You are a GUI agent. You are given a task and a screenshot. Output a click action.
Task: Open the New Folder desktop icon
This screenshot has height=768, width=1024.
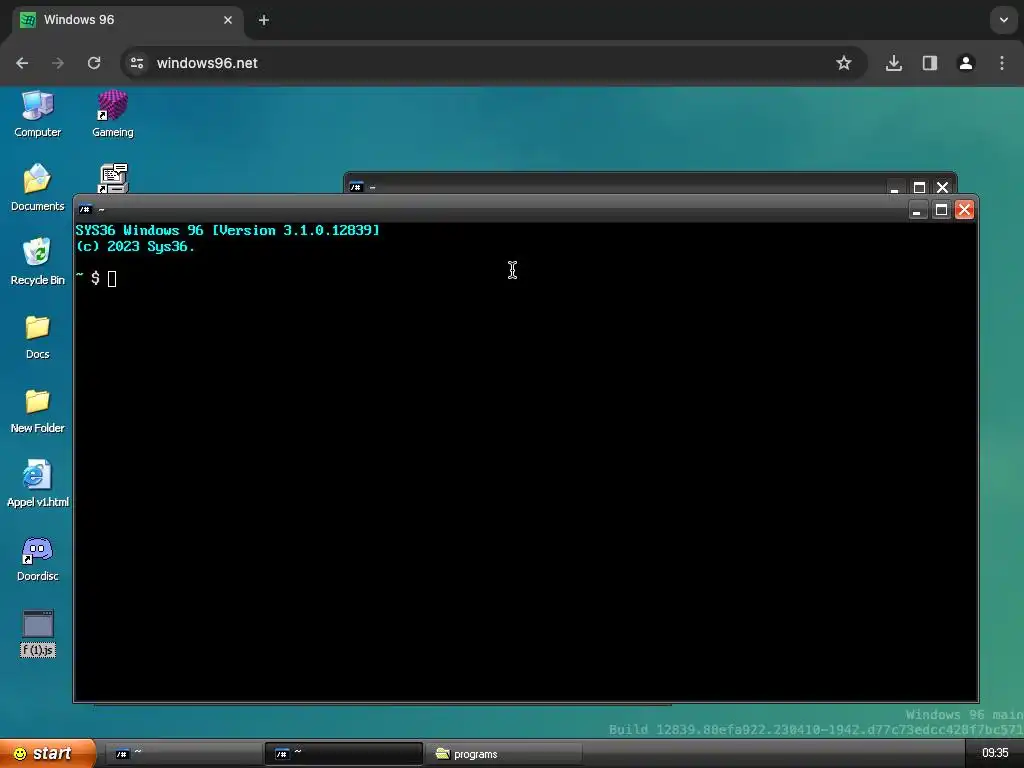coord(37,410)
